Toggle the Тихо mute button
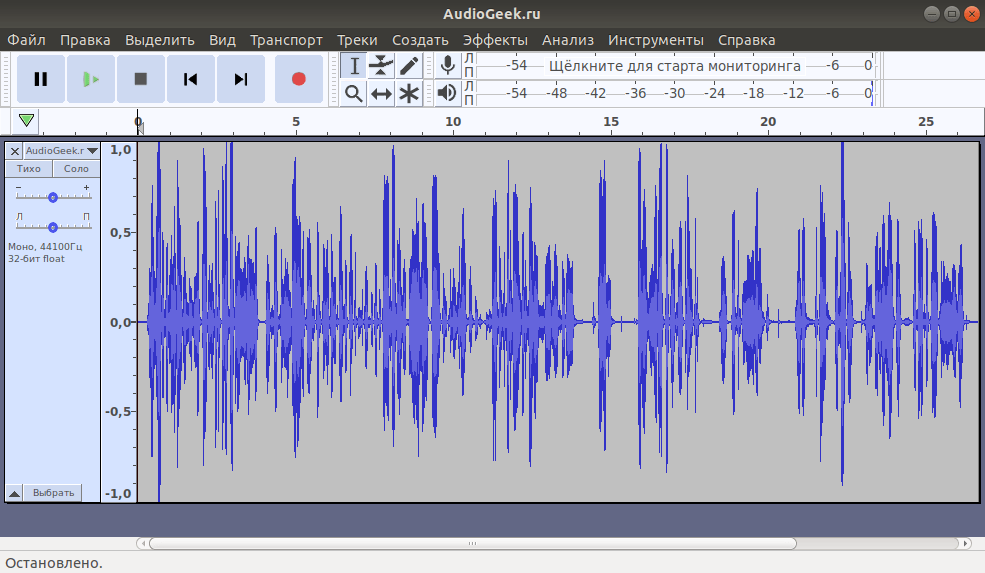Image resolution: width=985 pixels, height=573 pixels. tap(29, 168)
